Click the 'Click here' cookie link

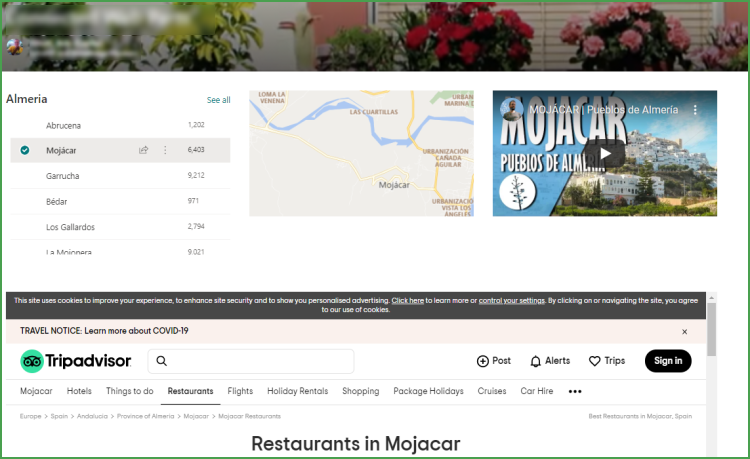click(x=408, y=301)
